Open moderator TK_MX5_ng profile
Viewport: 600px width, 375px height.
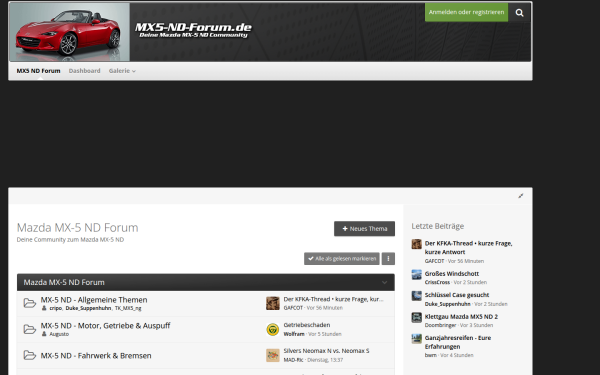[x=128, y=308]
